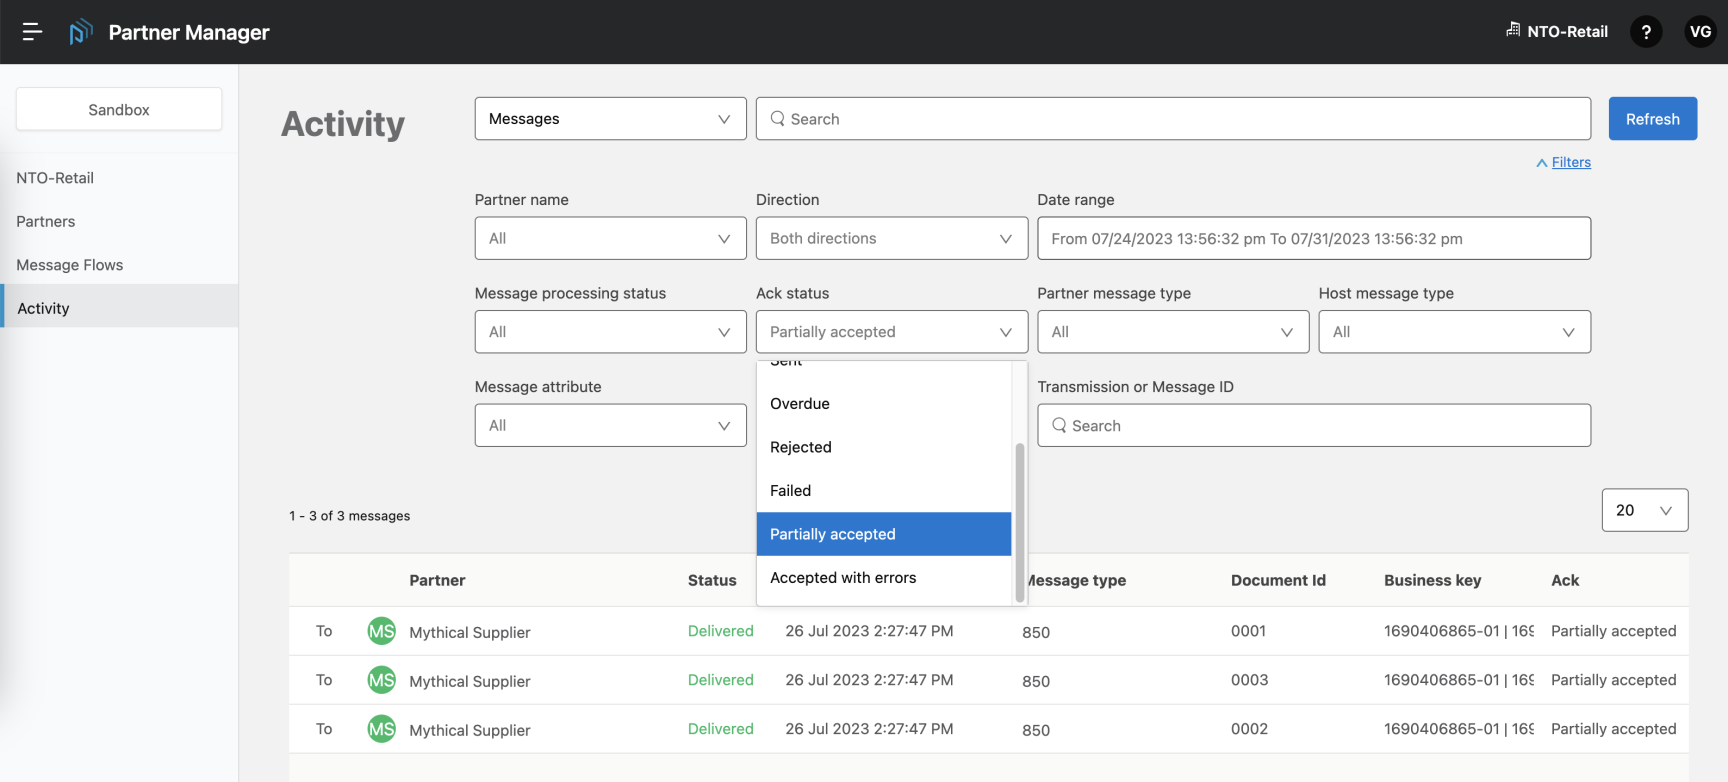Click MS avatar in Document 0003 row
The image size is (1728, 782).
point(382,680)
